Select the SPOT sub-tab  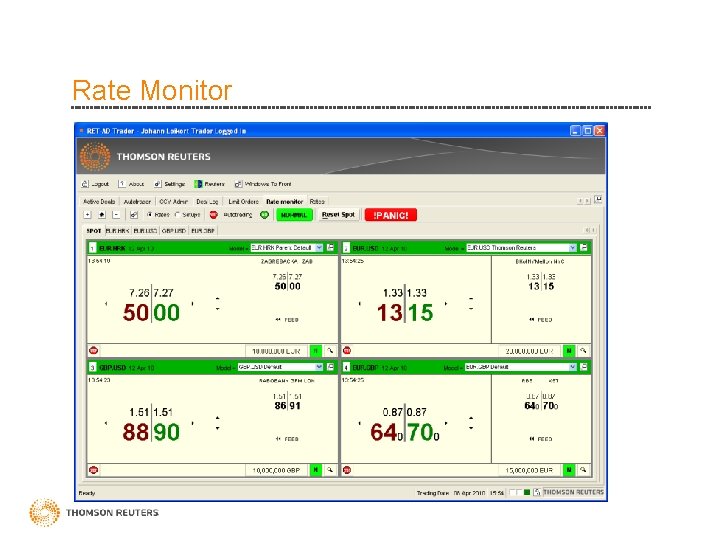(94, 231)
